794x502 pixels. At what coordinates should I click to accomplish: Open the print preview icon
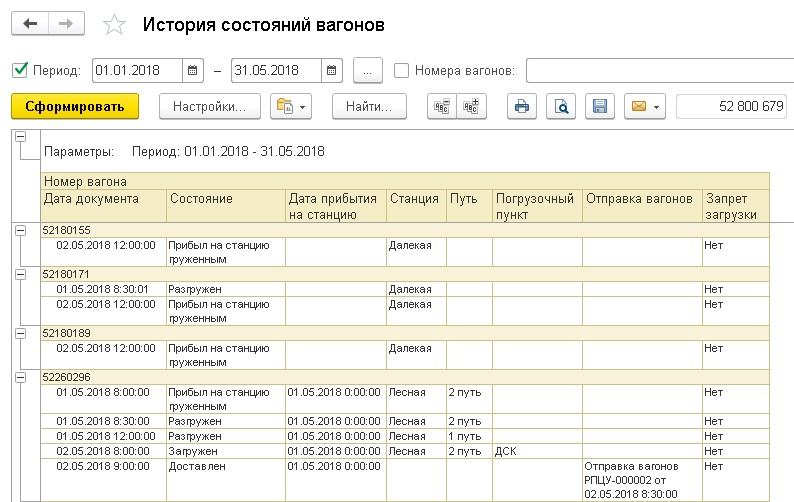click(561, 106)
